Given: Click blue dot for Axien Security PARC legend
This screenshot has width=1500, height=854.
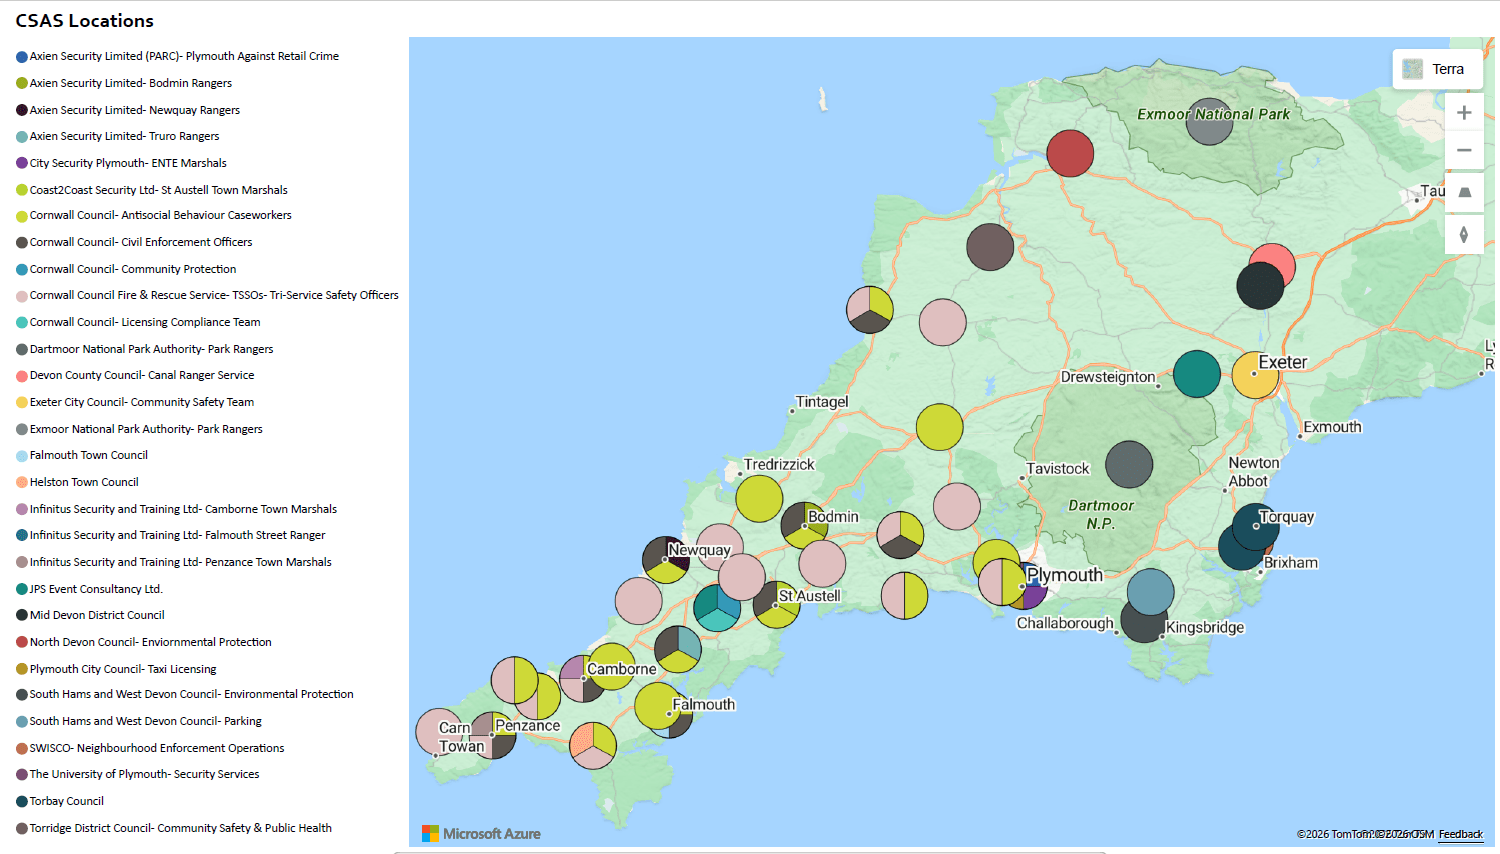Looking at the screenshot, I should click(22, 57).
